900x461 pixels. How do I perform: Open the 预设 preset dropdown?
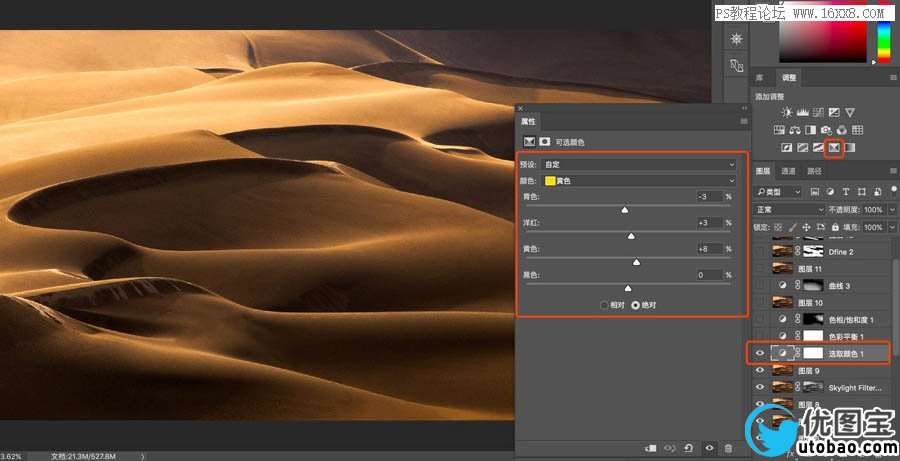coord(640,164)
